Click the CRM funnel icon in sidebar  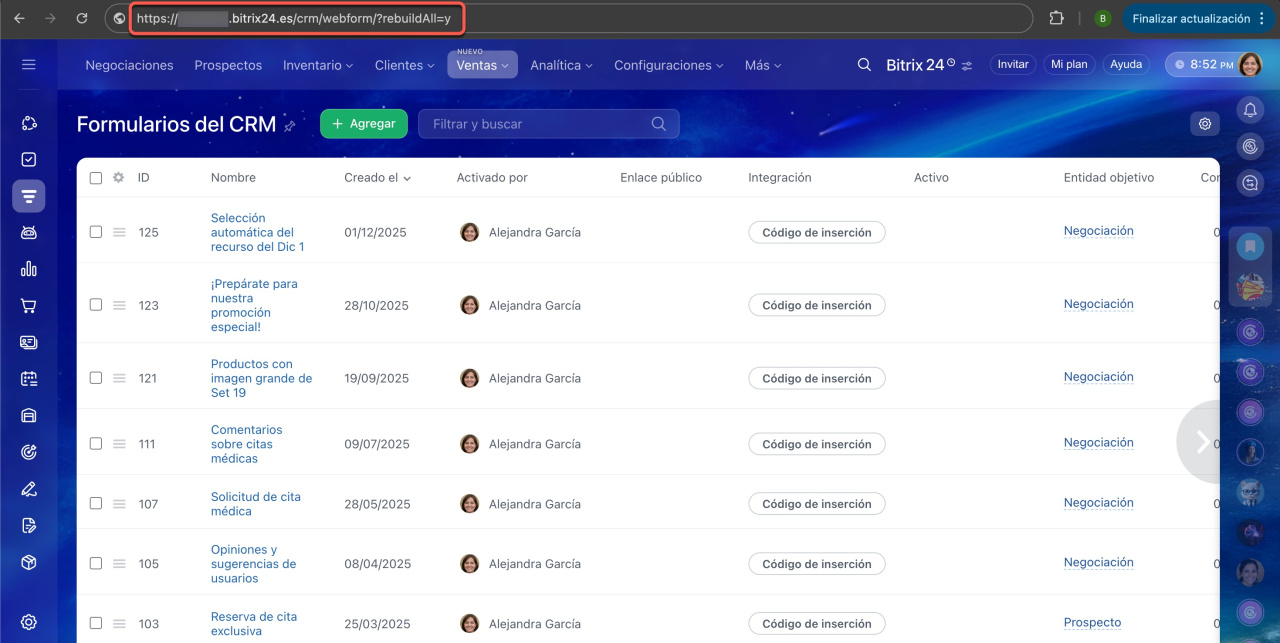(29, 196)
